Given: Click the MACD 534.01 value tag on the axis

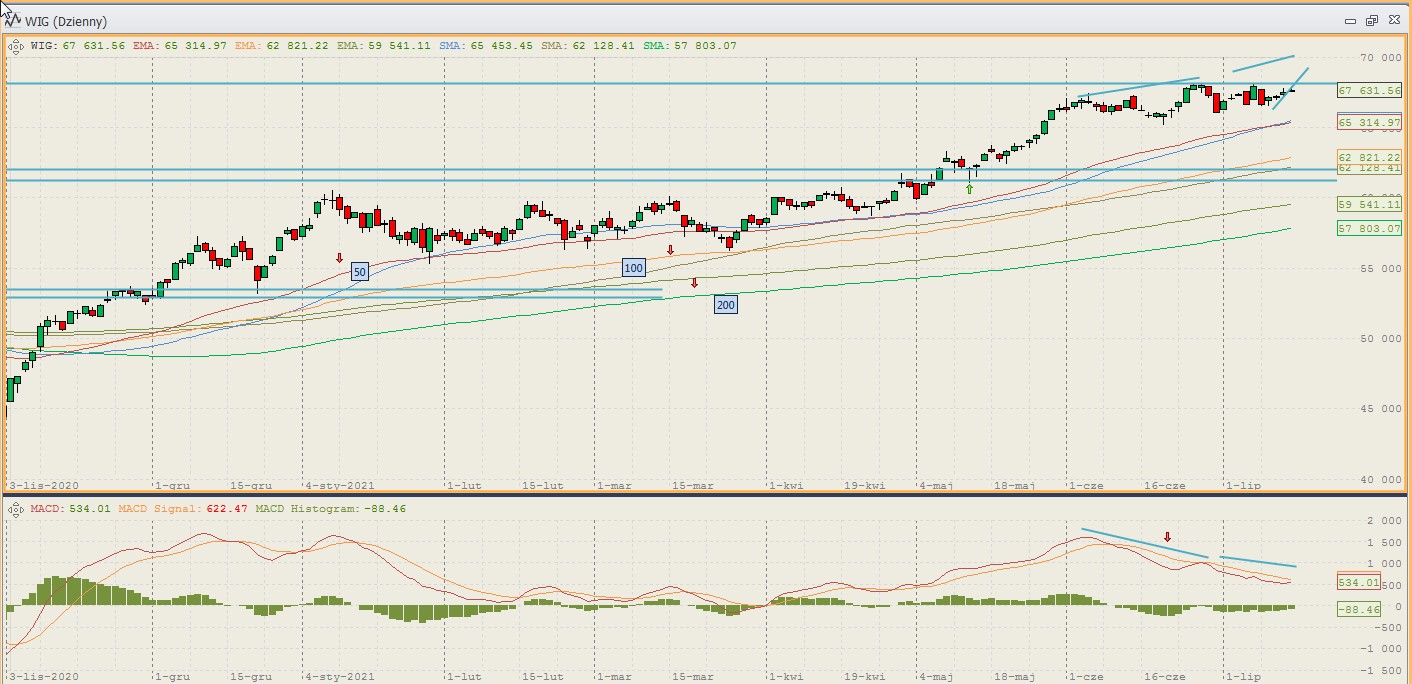Looking at the screenshot, I should [x=1359, y=582].
